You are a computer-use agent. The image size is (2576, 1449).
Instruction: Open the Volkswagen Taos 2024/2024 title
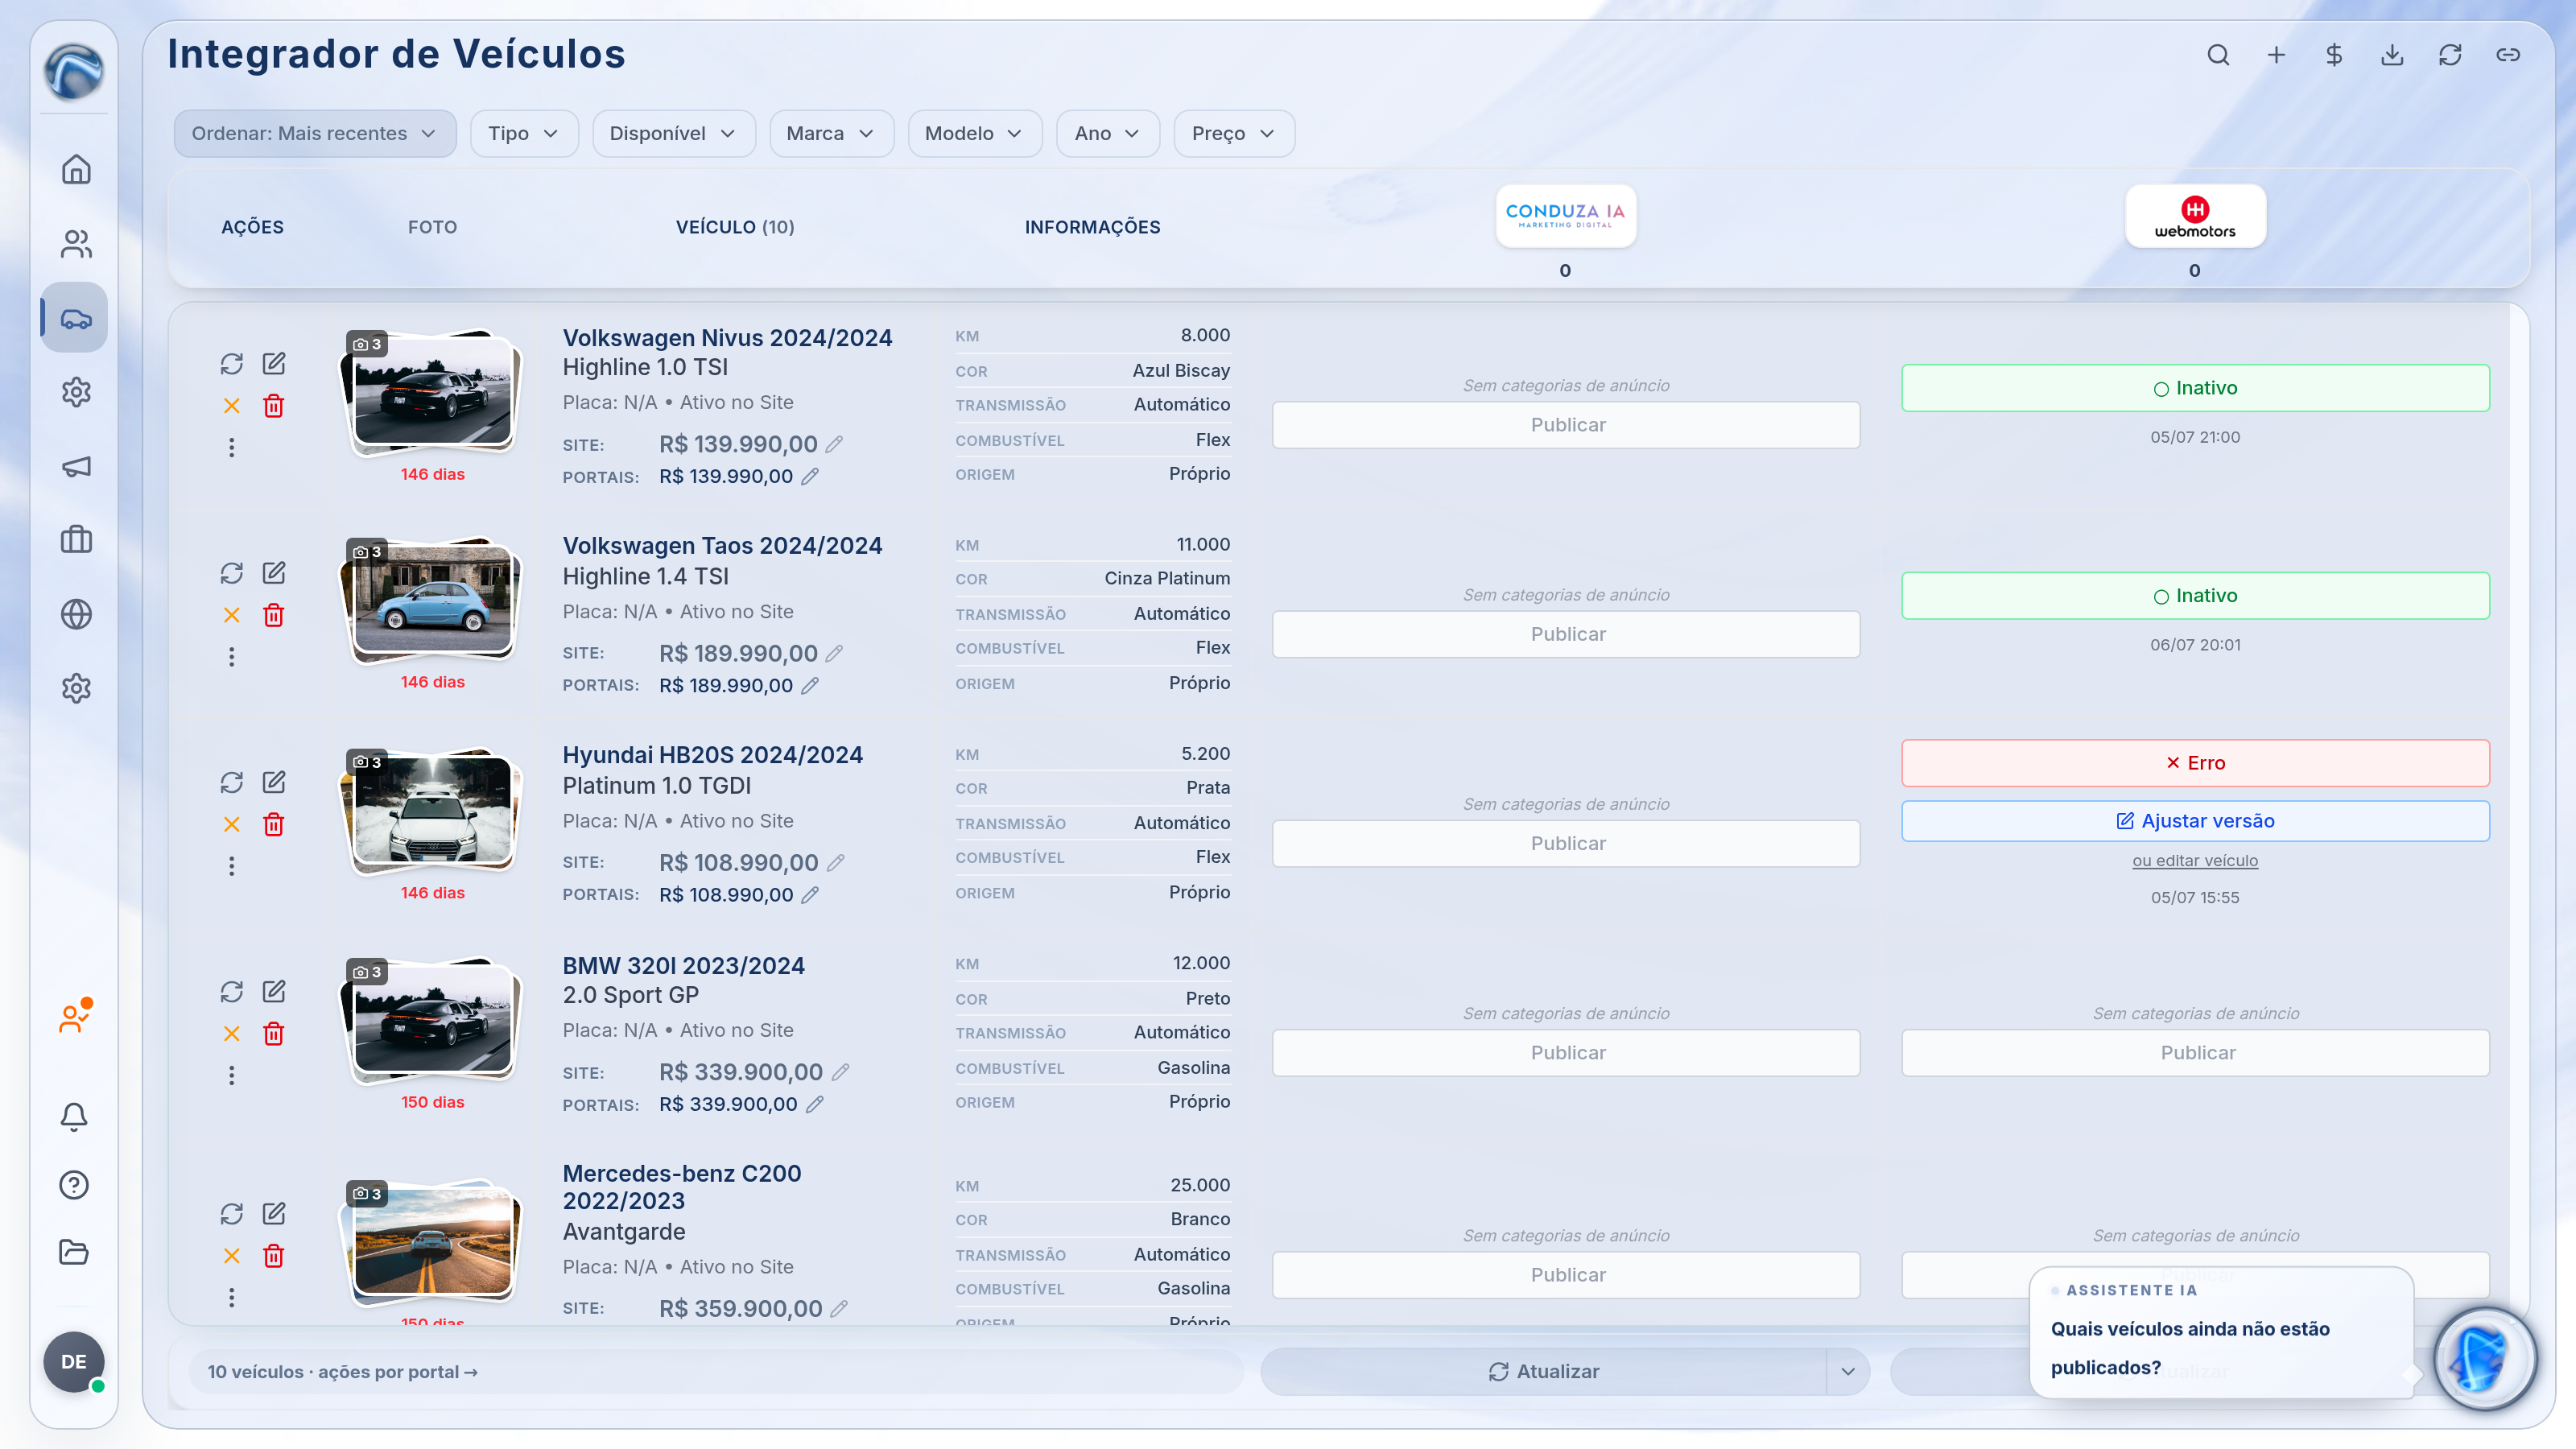tap(722, 546)
